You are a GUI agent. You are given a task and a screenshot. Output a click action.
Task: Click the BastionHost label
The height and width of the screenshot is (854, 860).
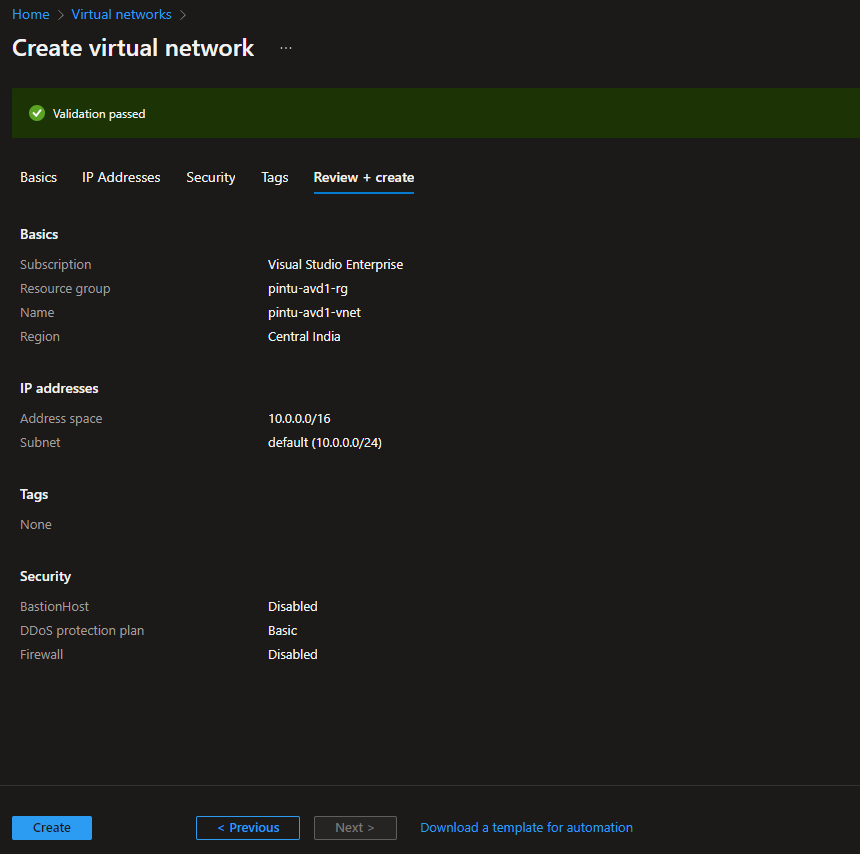(x=54, y=606)
